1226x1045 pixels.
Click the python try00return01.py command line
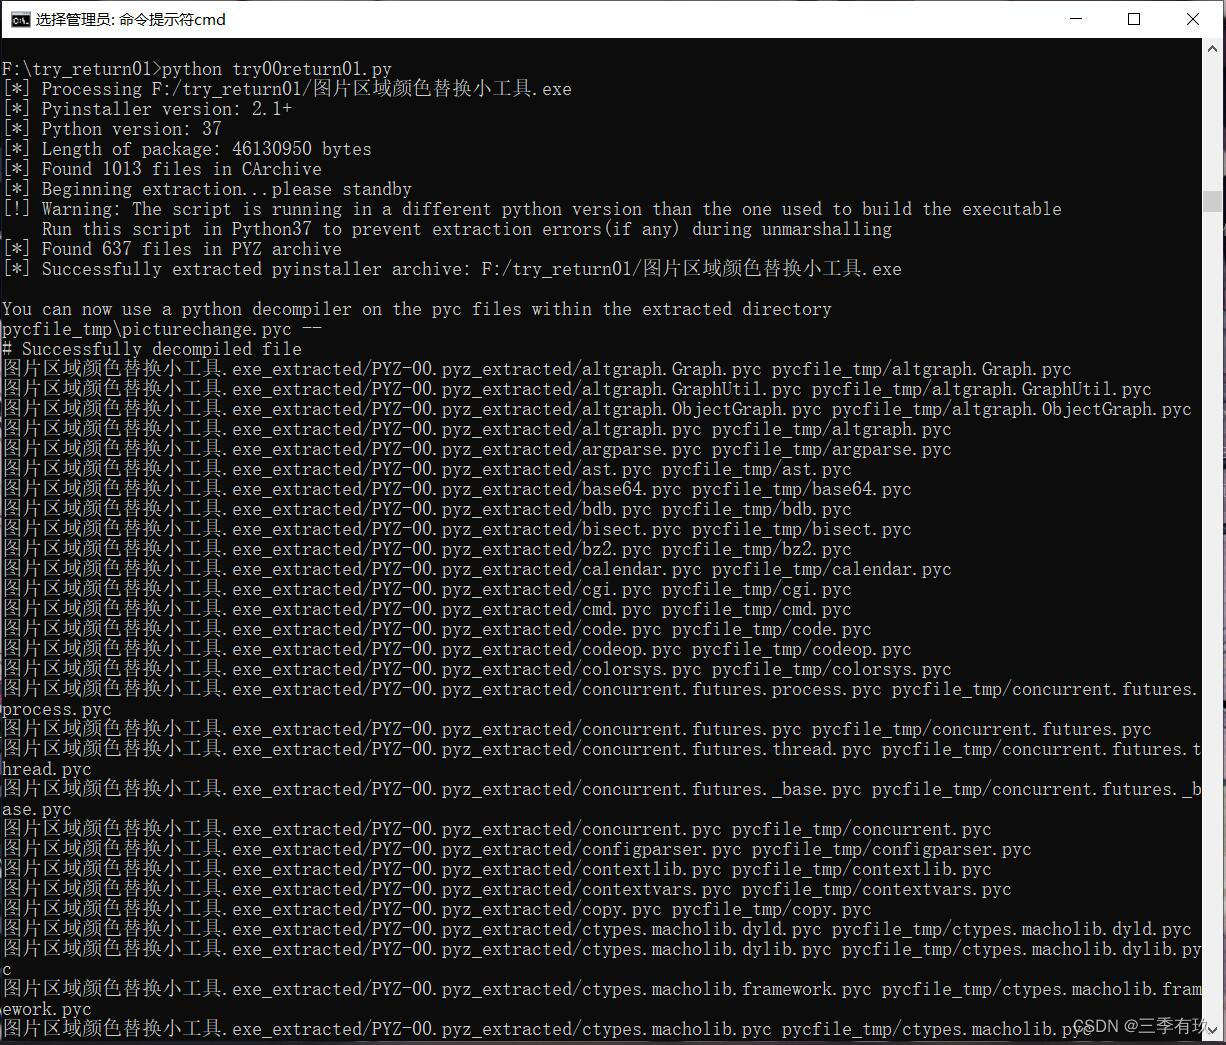click(196, 69)
